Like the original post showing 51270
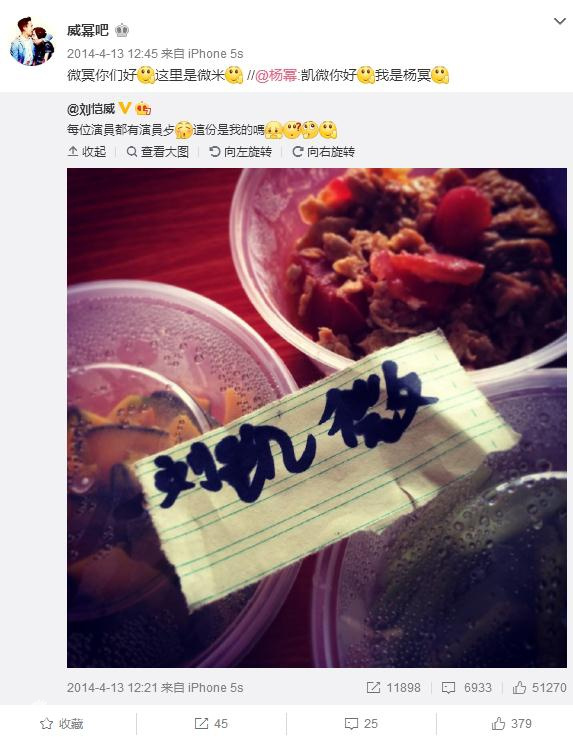The height and width of the screenshot is (737, 573). 540,688
